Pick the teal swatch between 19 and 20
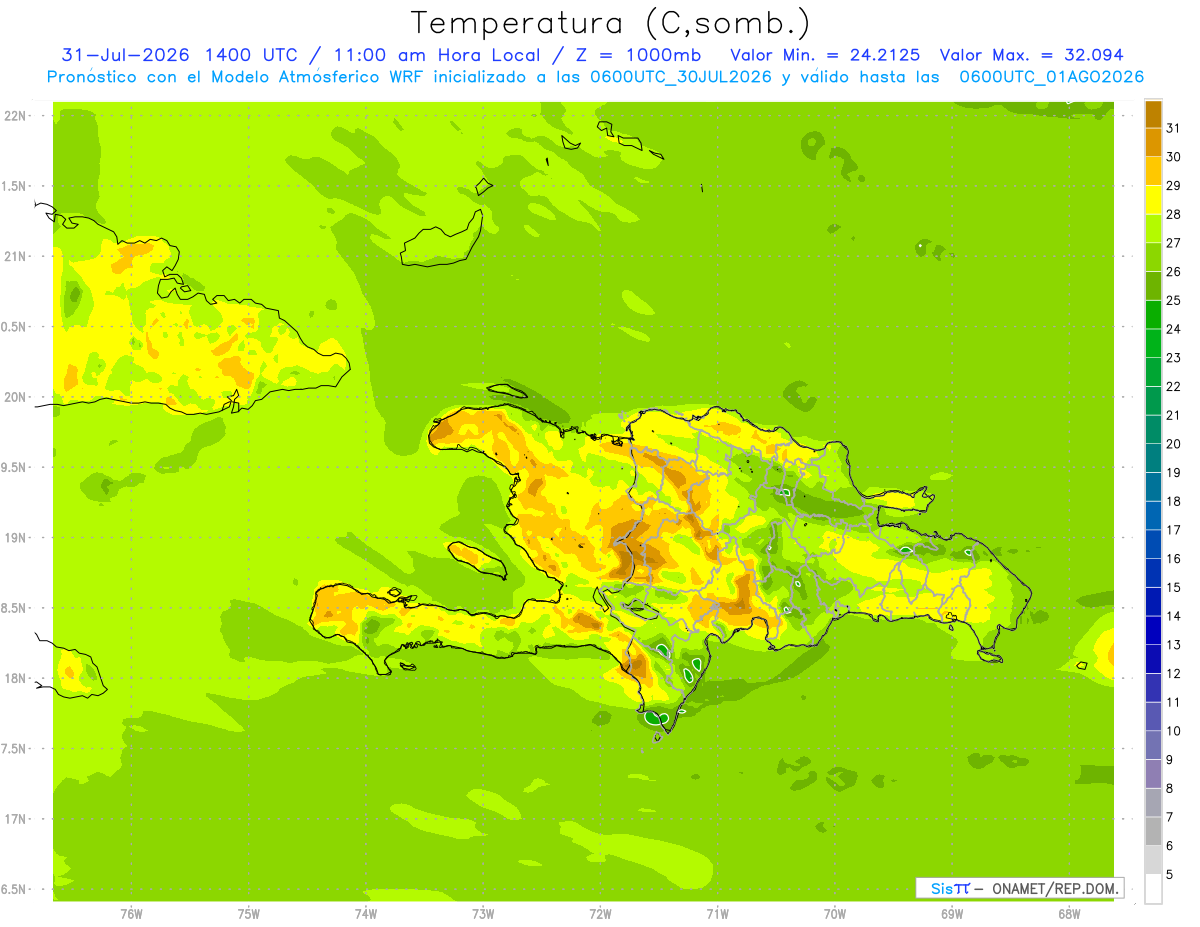The height and width of the screenshot is (927, 1200). (x=1153, y=458)
